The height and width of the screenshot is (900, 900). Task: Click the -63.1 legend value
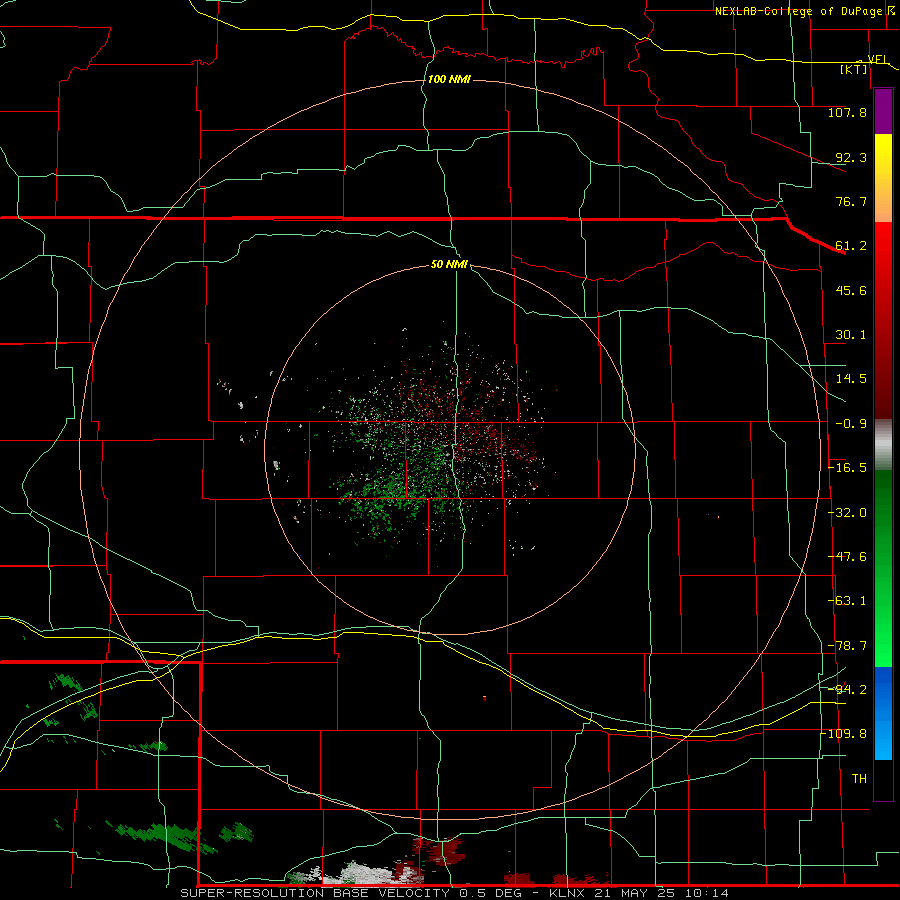pos(847,601)
